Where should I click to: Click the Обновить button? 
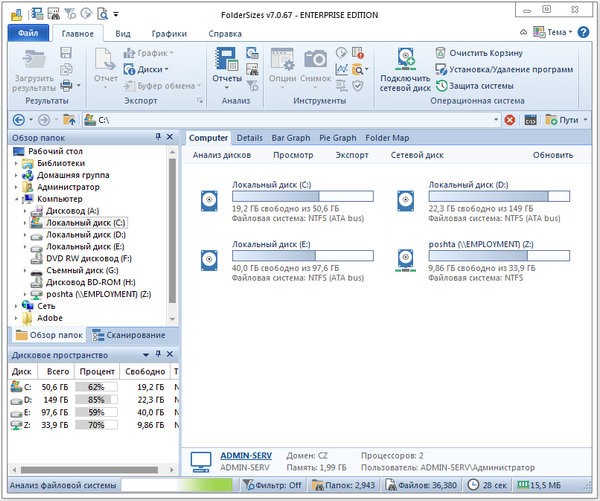552,155
